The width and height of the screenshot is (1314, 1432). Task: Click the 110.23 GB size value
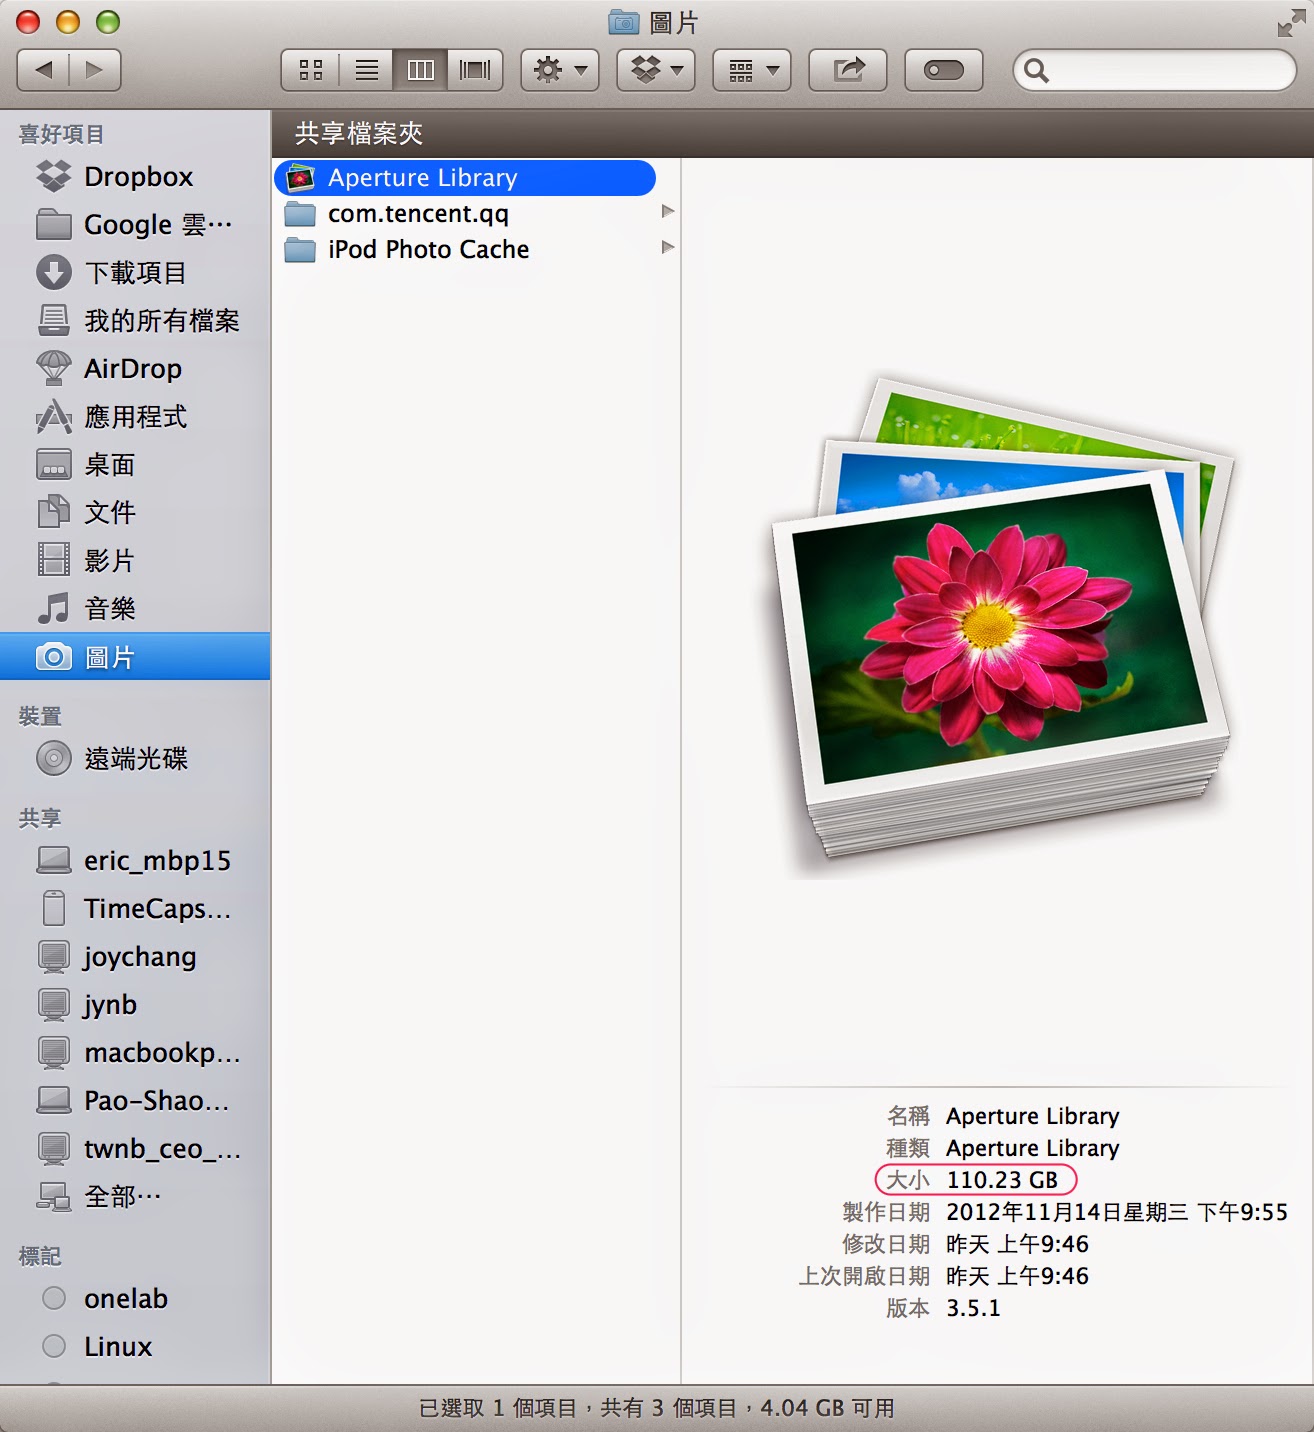point(1002,1180)
